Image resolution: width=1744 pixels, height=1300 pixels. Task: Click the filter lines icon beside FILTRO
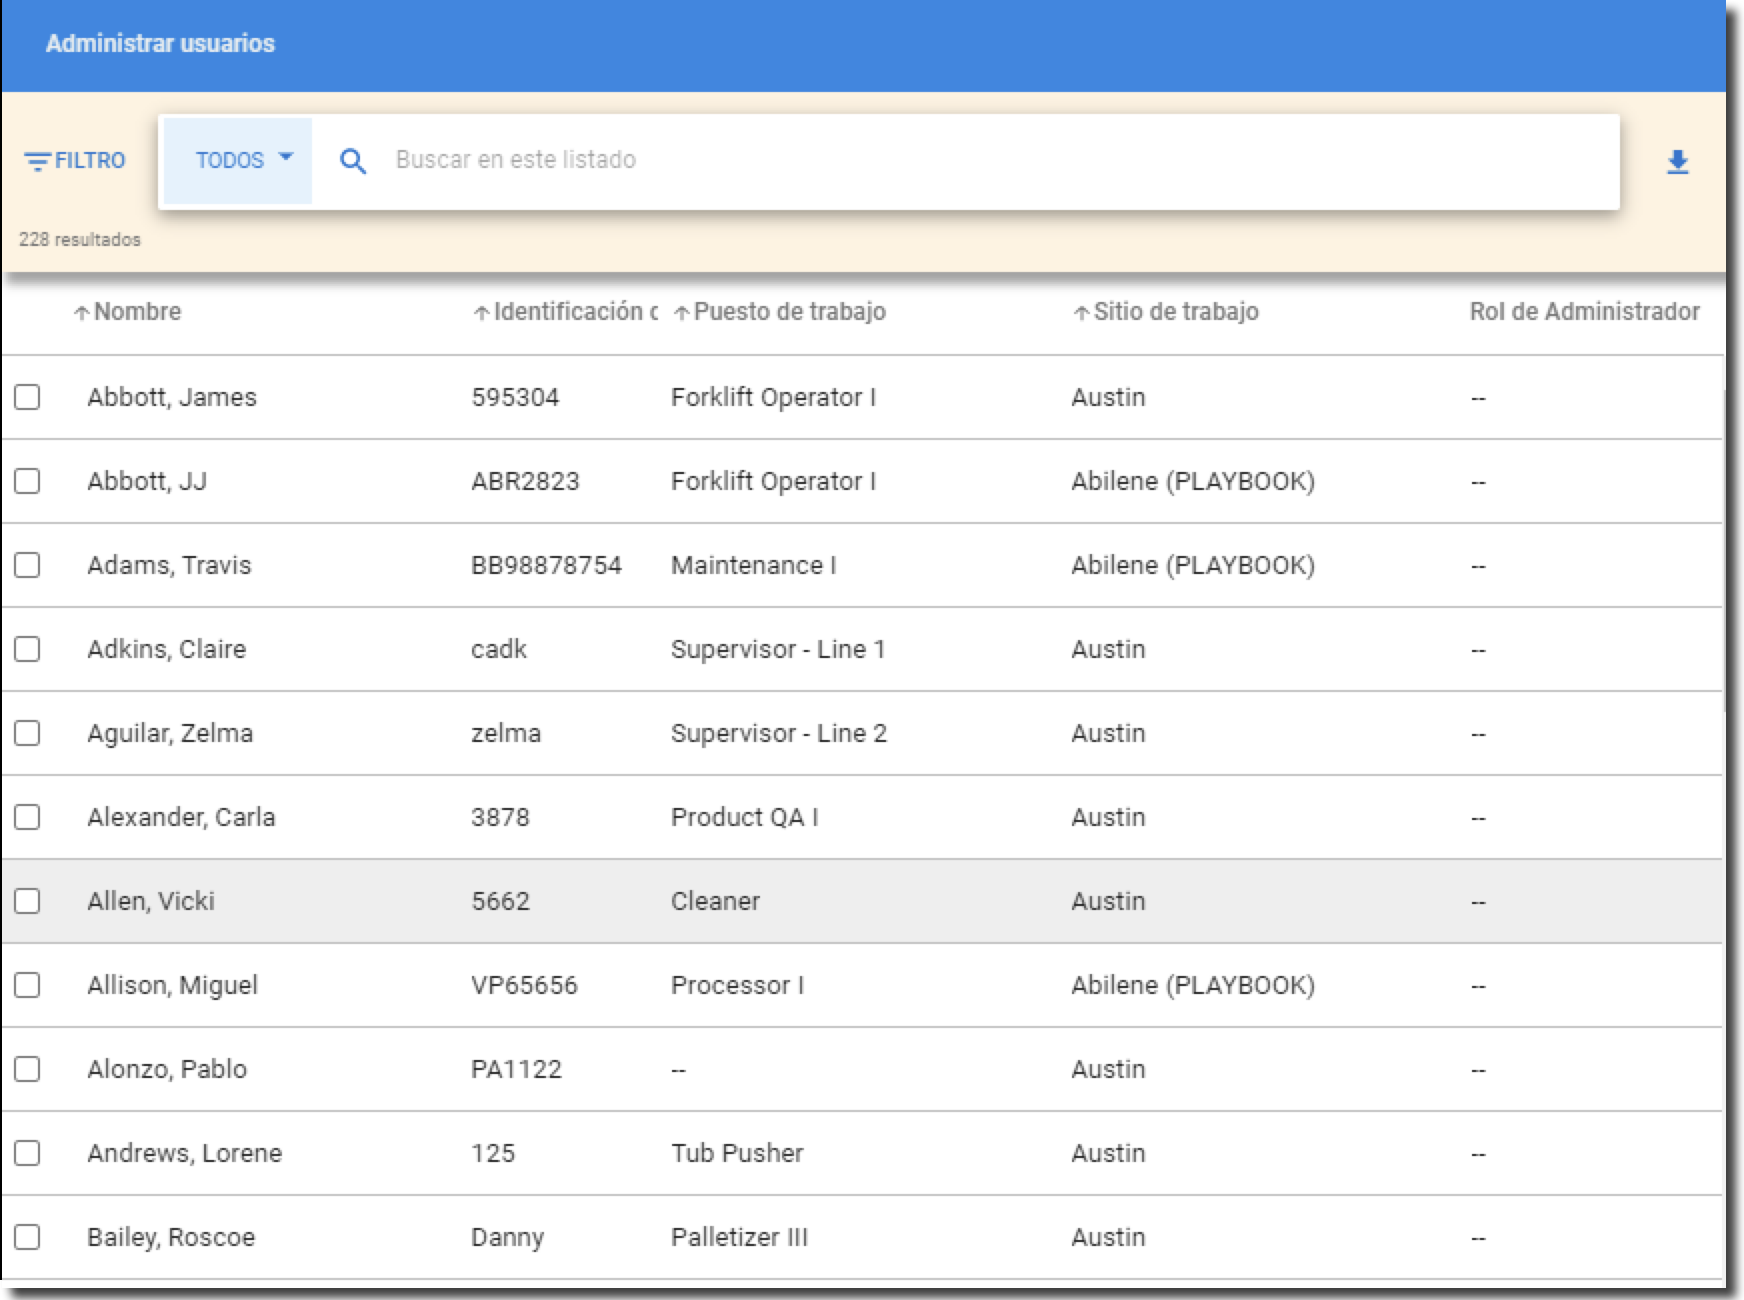[37, 162]
